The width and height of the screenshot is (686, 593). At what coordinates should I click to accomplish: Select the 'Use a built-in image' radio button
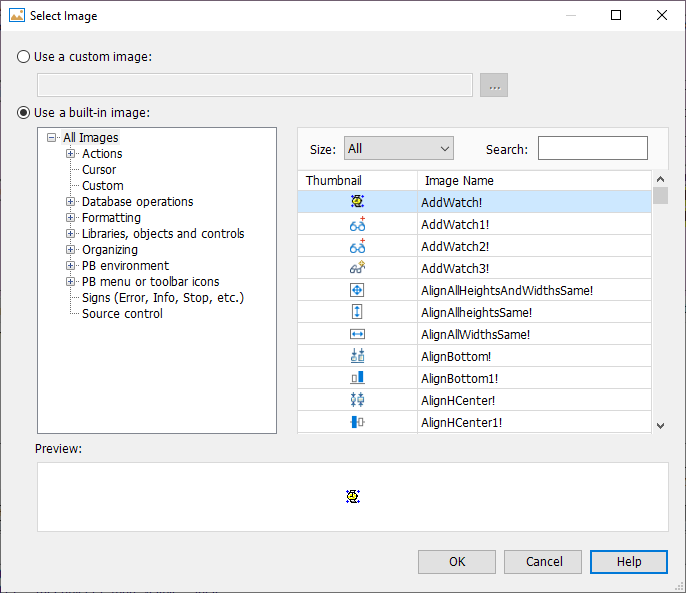pos(24,113)
